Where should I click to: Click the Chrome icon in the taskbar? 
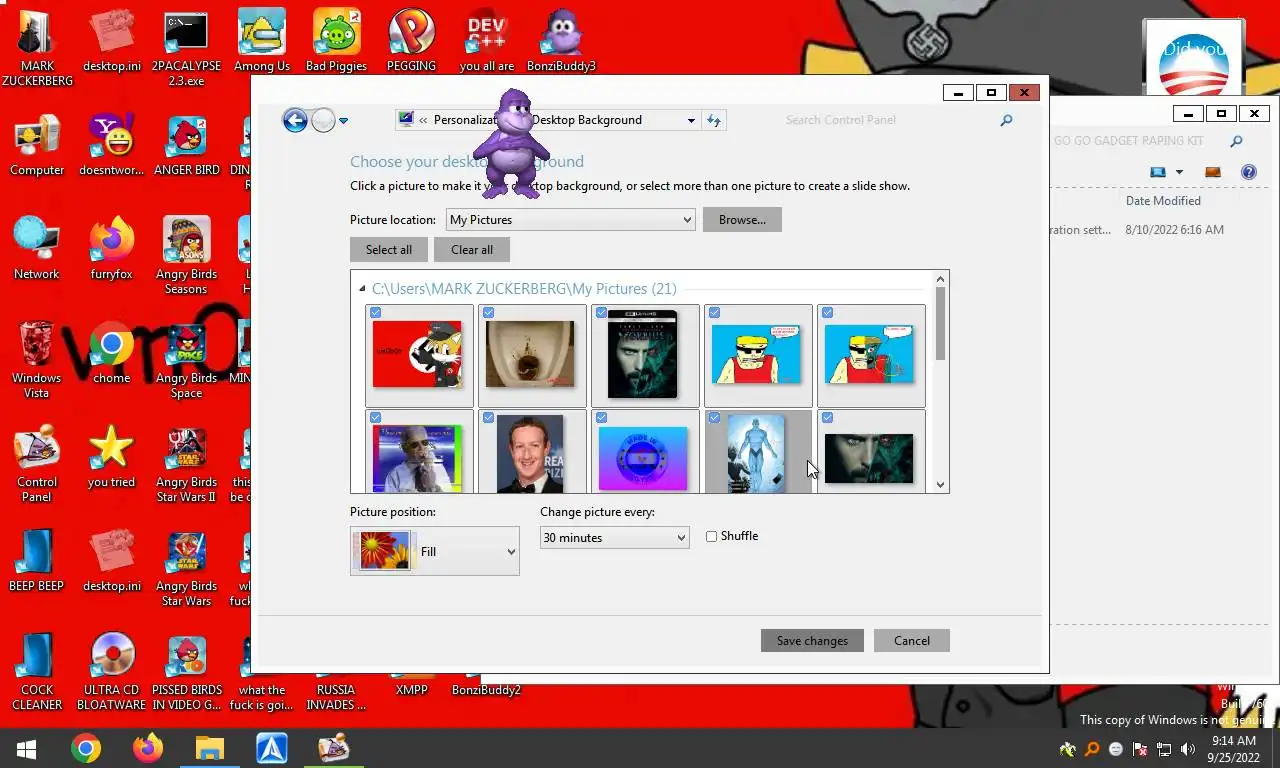[86, 748]
